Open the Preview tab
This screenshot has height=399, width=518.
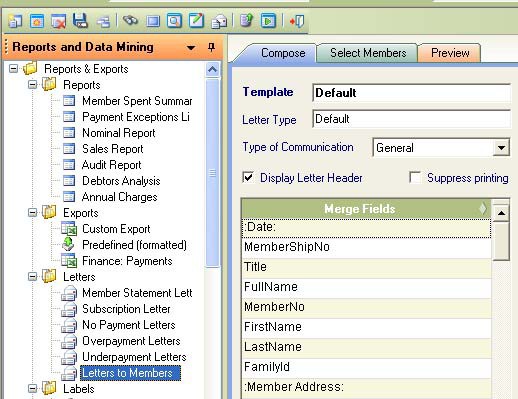coord(450,53)
